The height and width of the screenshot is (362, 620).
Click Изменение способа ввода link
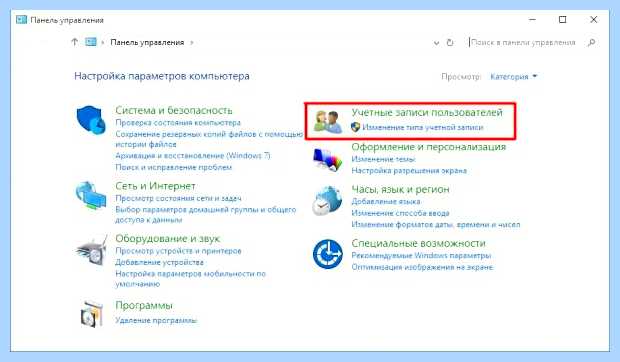pyautogui.click(x=401, y=213)
